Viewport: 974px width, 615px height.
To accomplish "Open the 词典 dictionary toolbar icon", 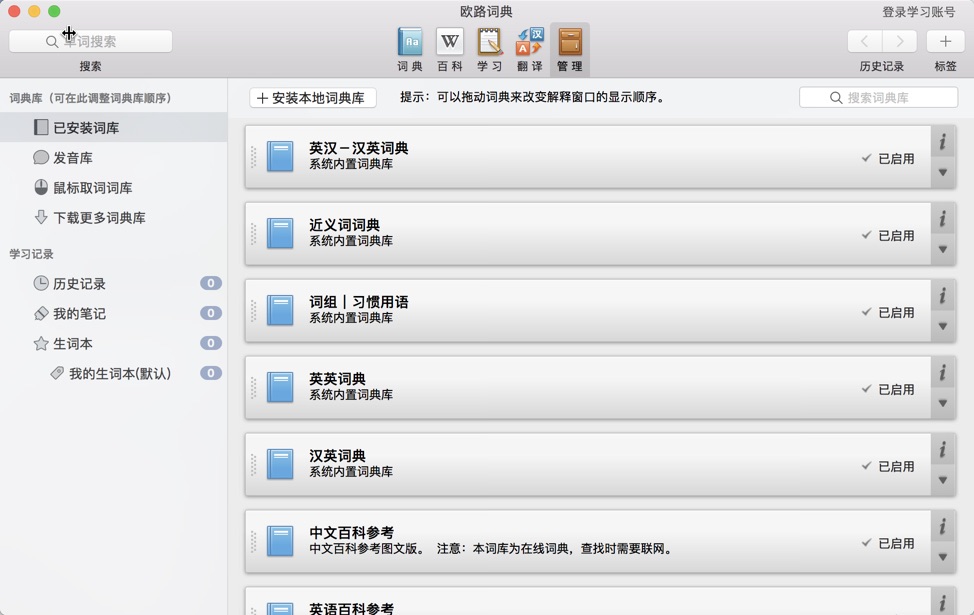I will point(410,49).
